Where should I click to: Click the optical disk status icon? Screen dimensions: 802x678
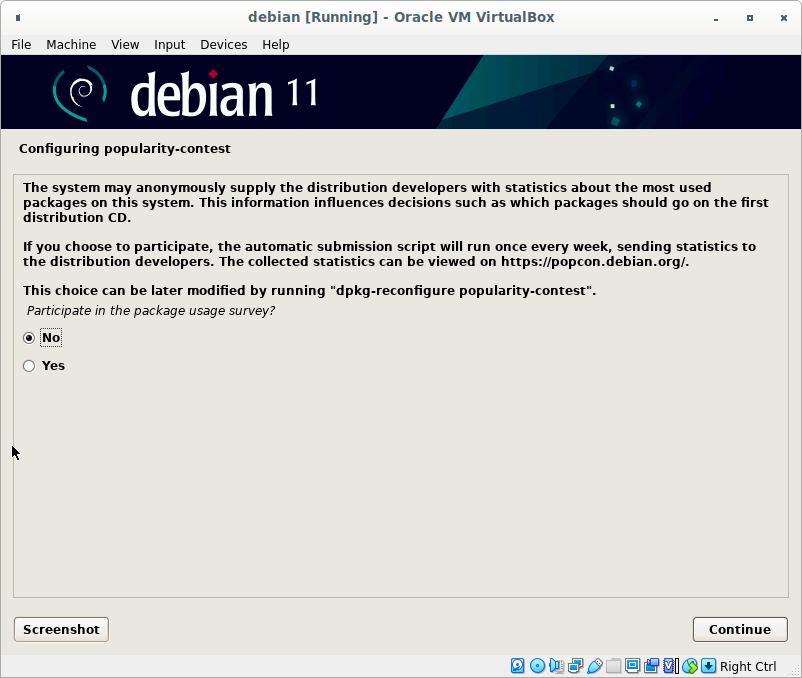pyautogui.click(x=537, y=666)
